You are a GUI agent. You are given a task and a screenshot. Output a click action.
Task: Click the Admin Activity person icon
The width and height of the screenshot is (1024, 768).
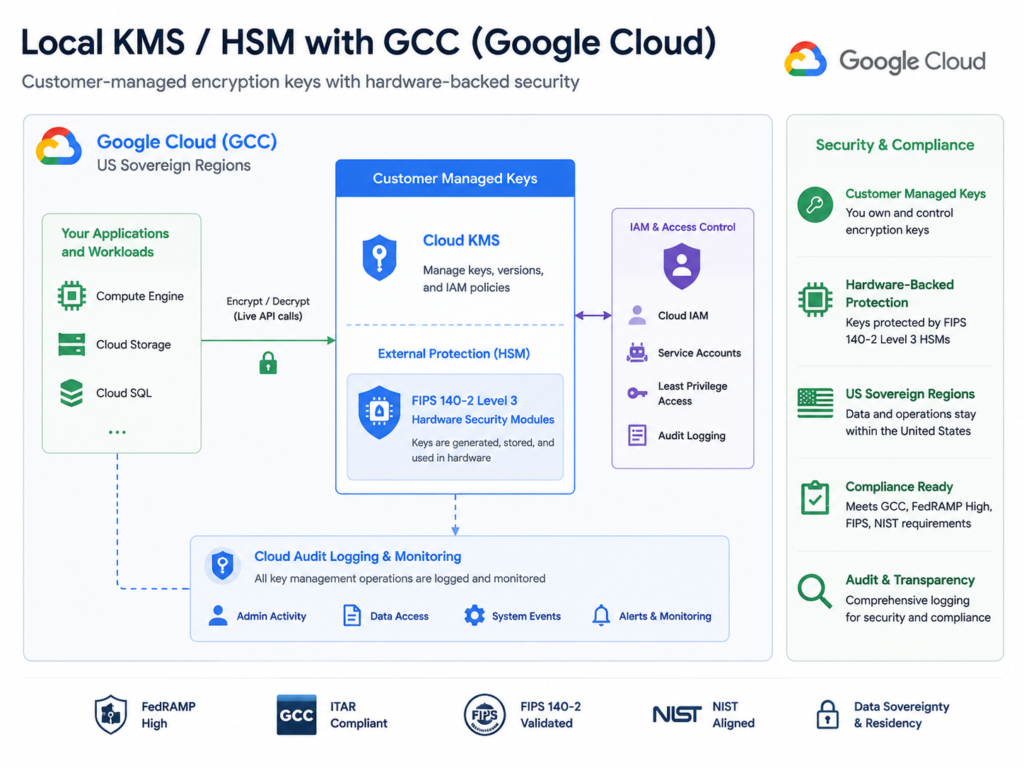pos(218,615)
